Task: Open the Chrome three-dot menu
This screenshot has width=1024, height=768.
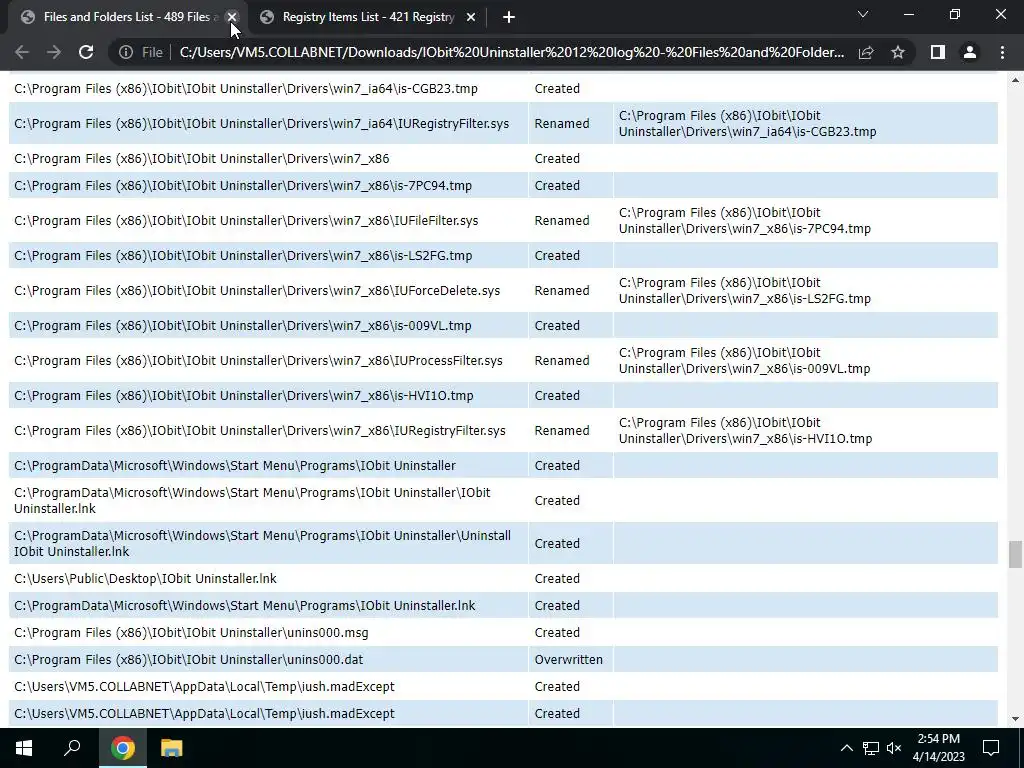Action: coord(1002,52)
